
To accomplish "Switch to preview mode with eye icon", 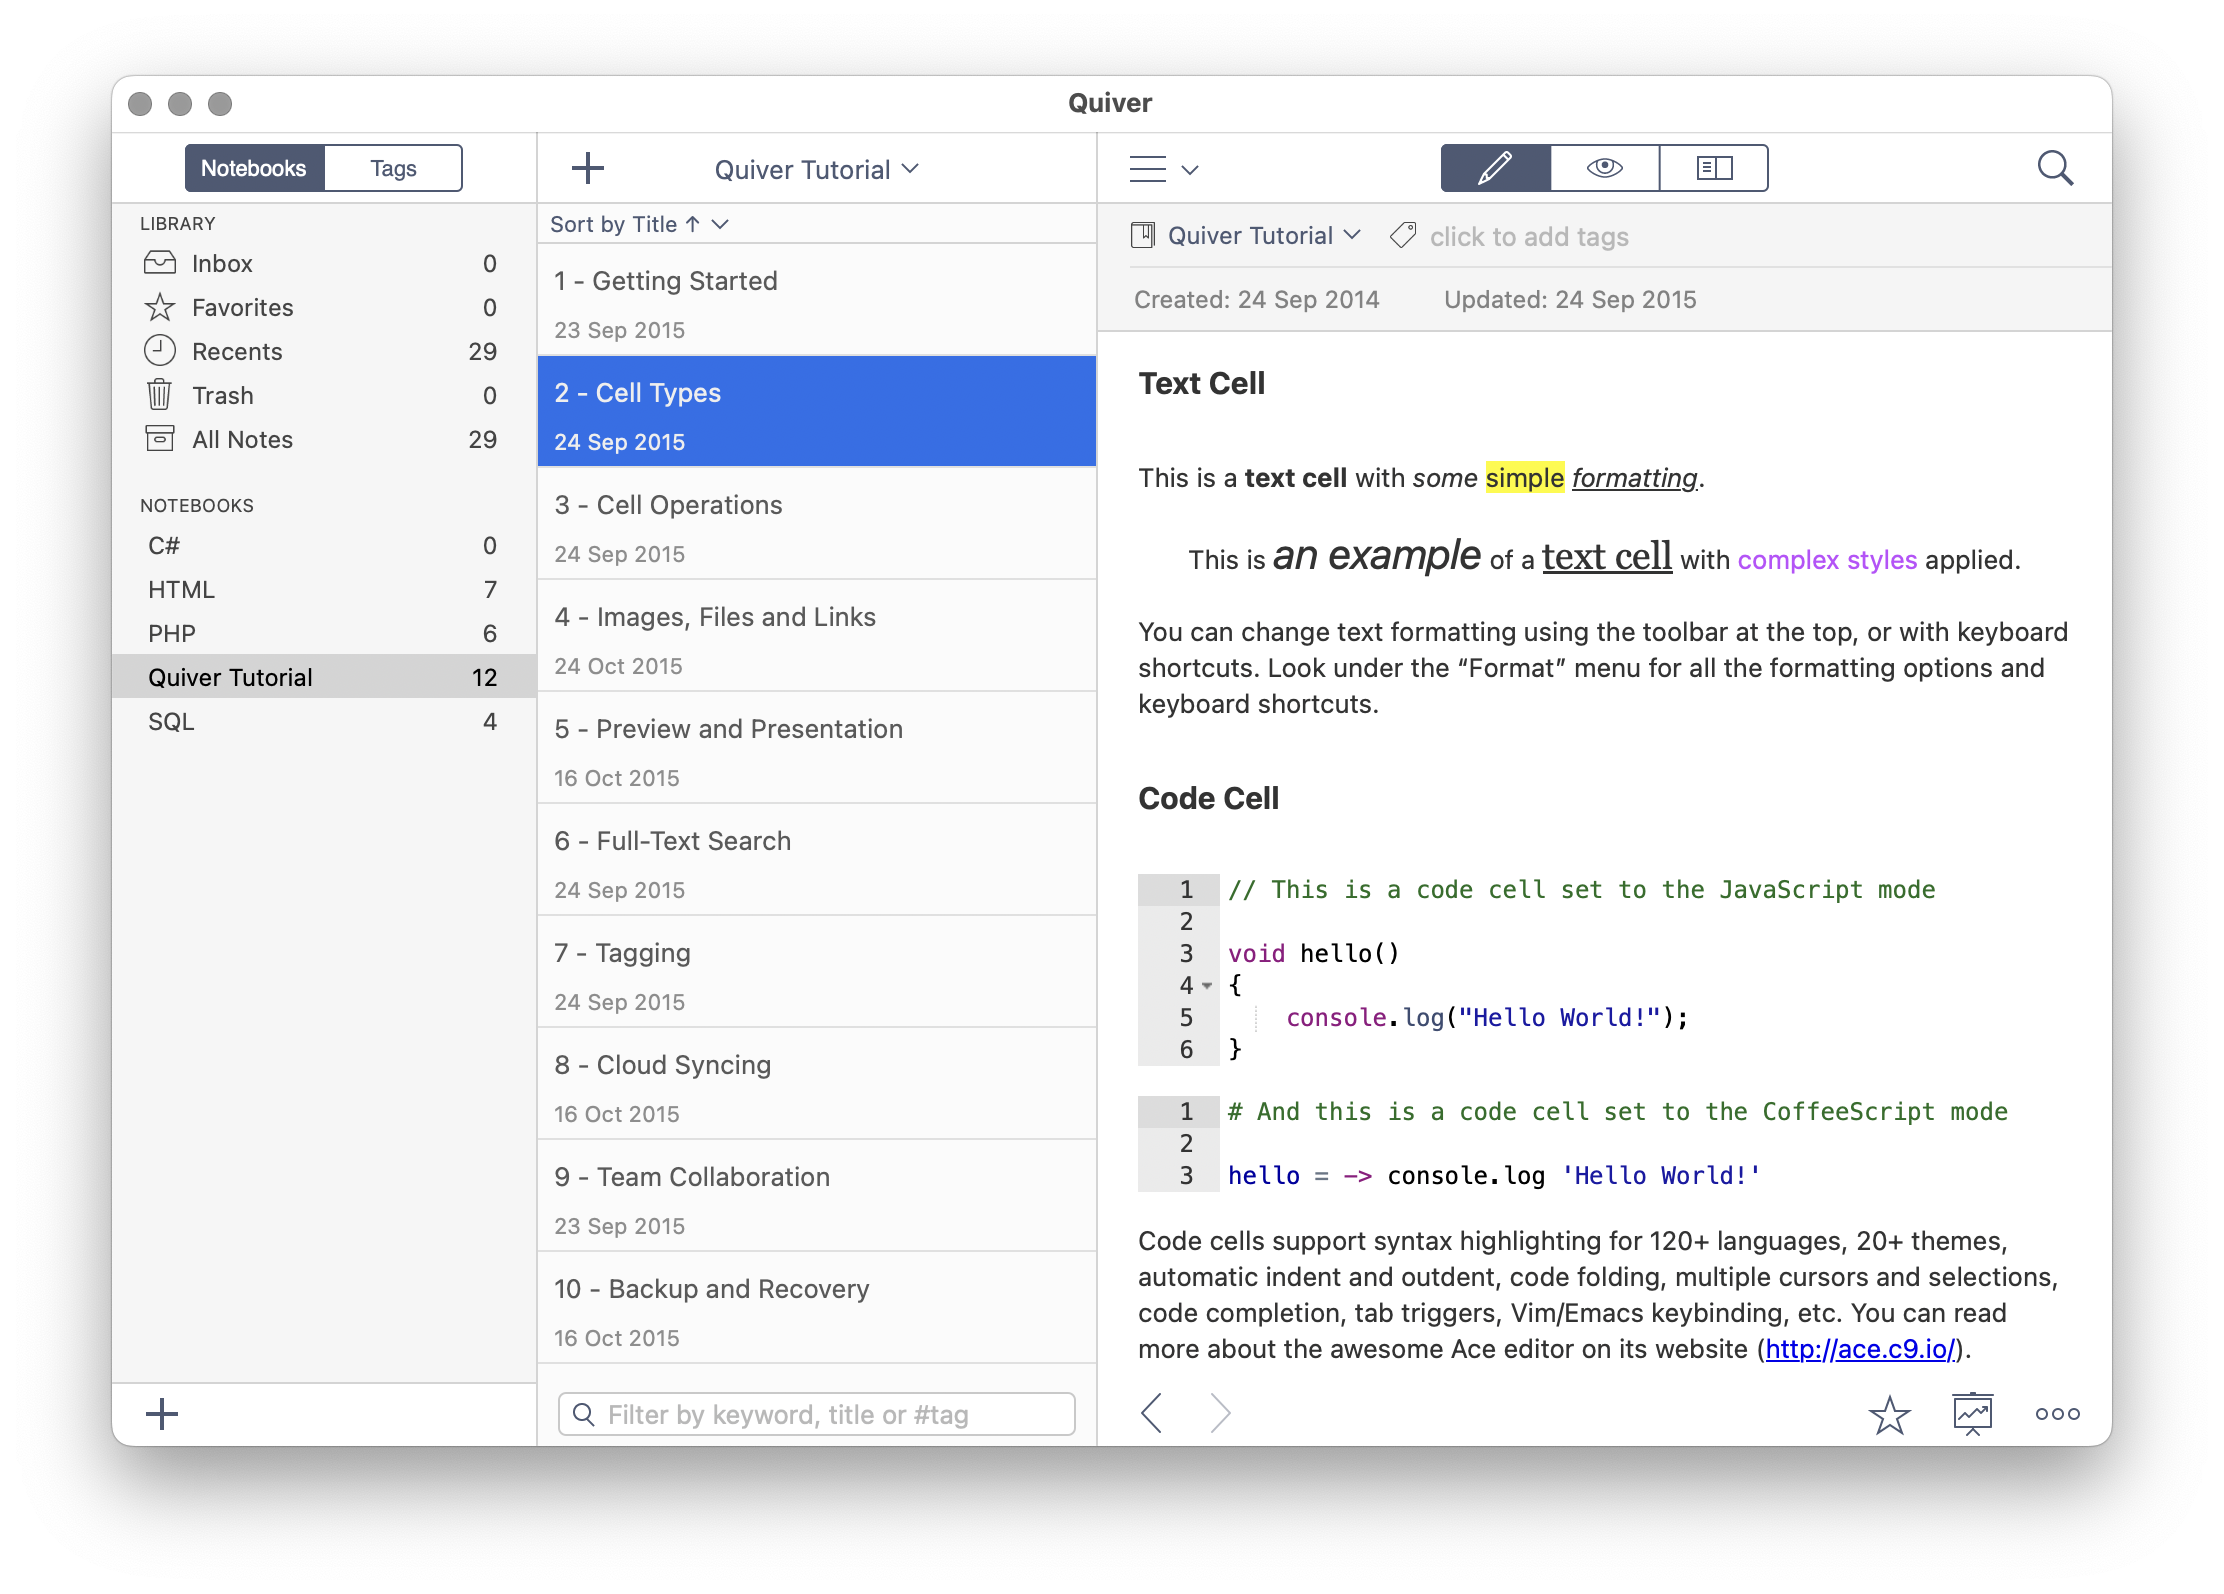I will (1605, 168).
